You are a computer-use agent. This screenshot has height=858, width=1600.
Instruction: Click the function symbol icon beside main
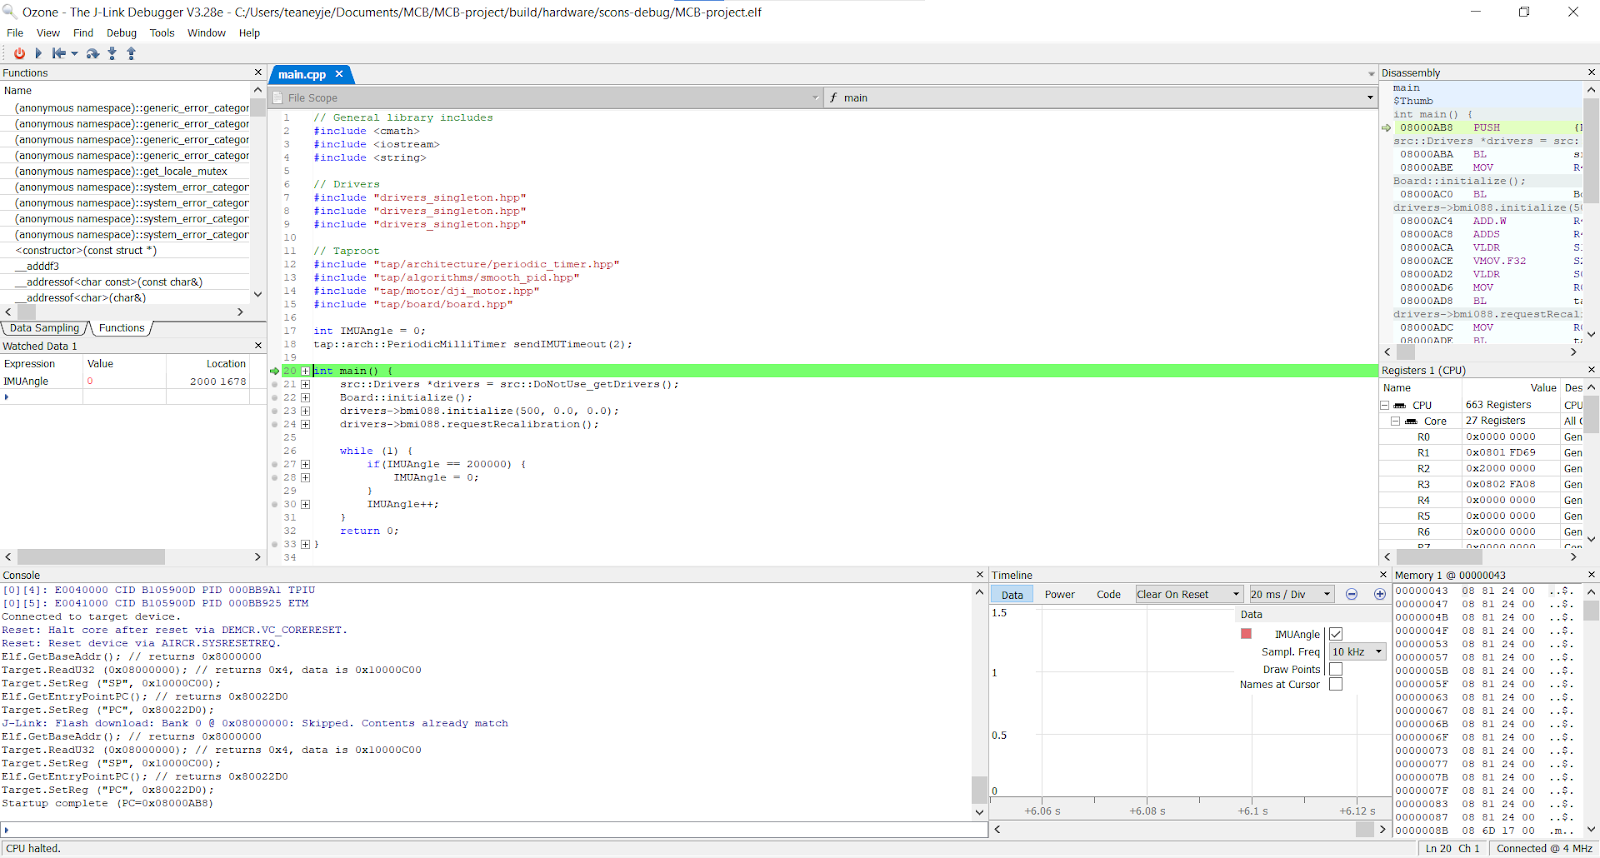point(833,98)
